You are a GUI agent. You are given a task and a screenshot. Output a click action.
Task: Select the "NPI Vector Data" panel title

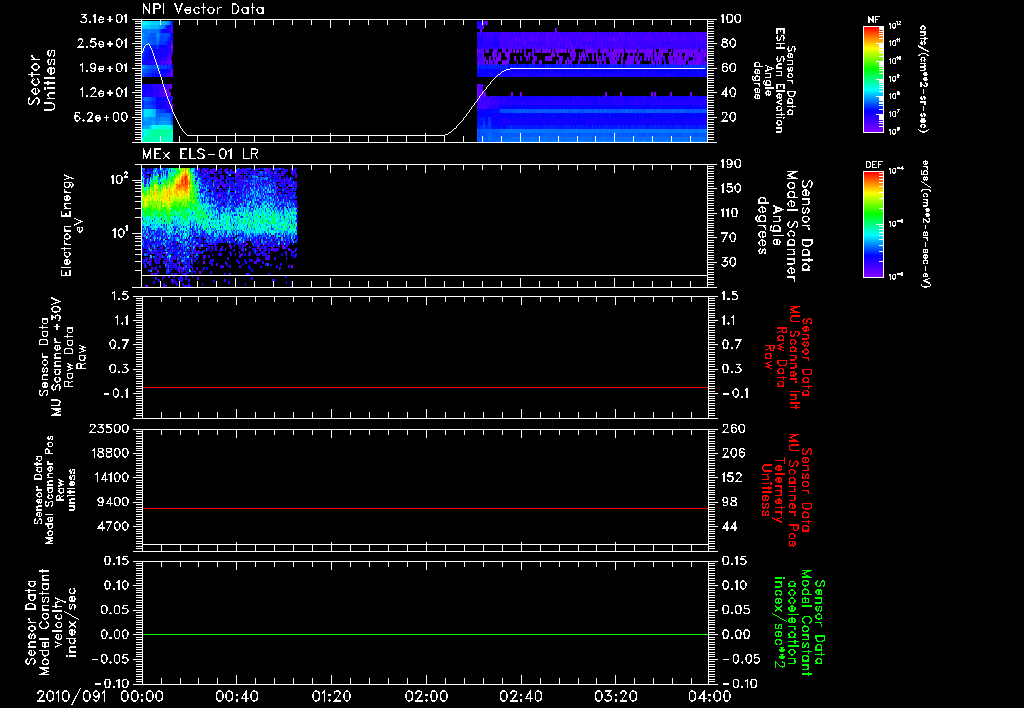203,9
